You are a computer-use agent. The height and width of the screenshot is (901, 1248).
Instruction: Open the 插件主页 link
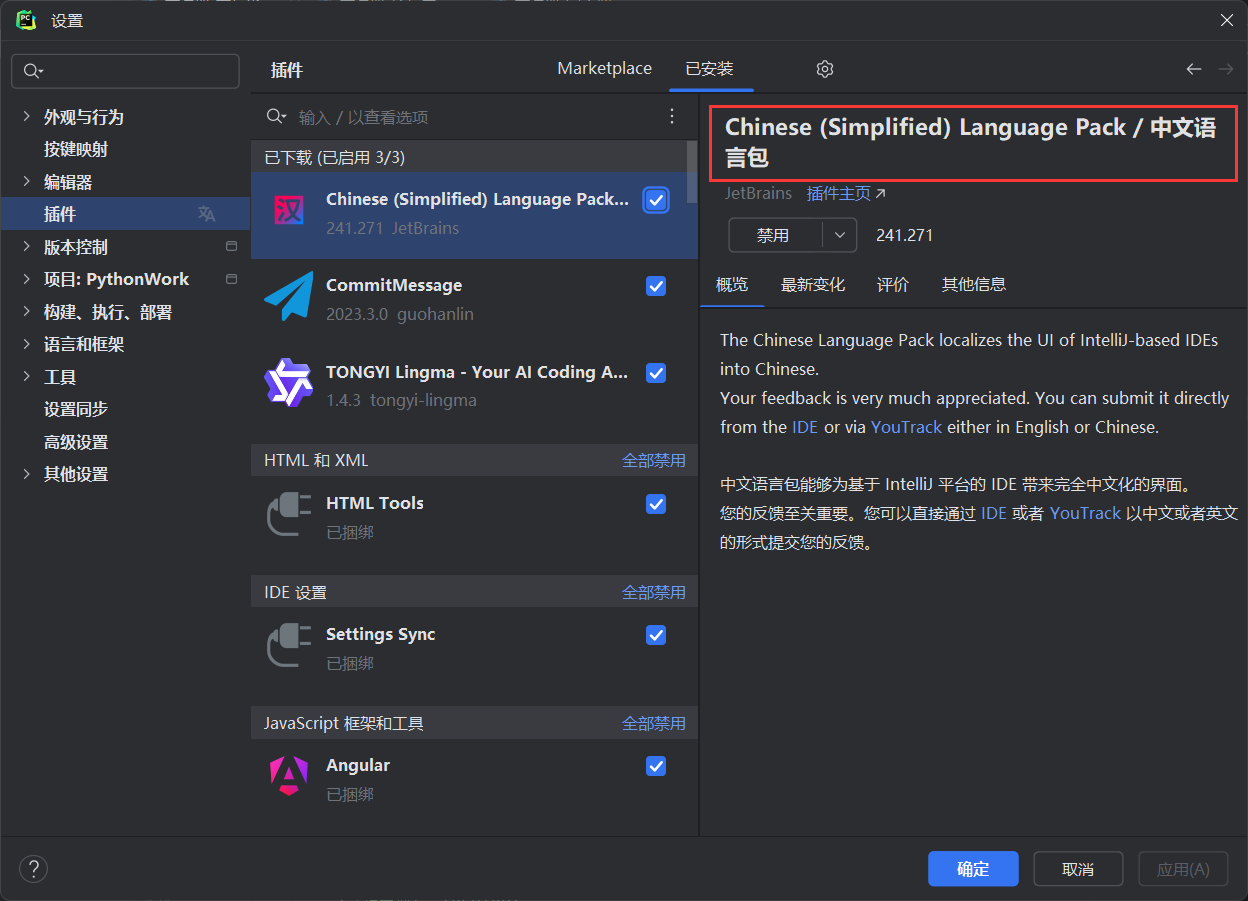point(846,194)
